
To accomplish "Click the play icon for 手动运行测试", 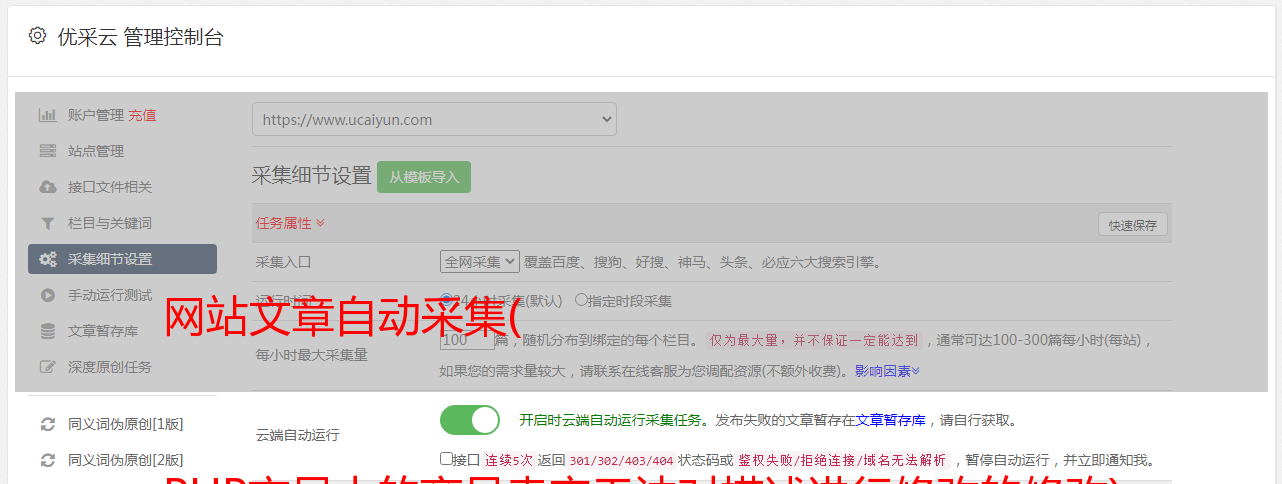I will point(47,295).
